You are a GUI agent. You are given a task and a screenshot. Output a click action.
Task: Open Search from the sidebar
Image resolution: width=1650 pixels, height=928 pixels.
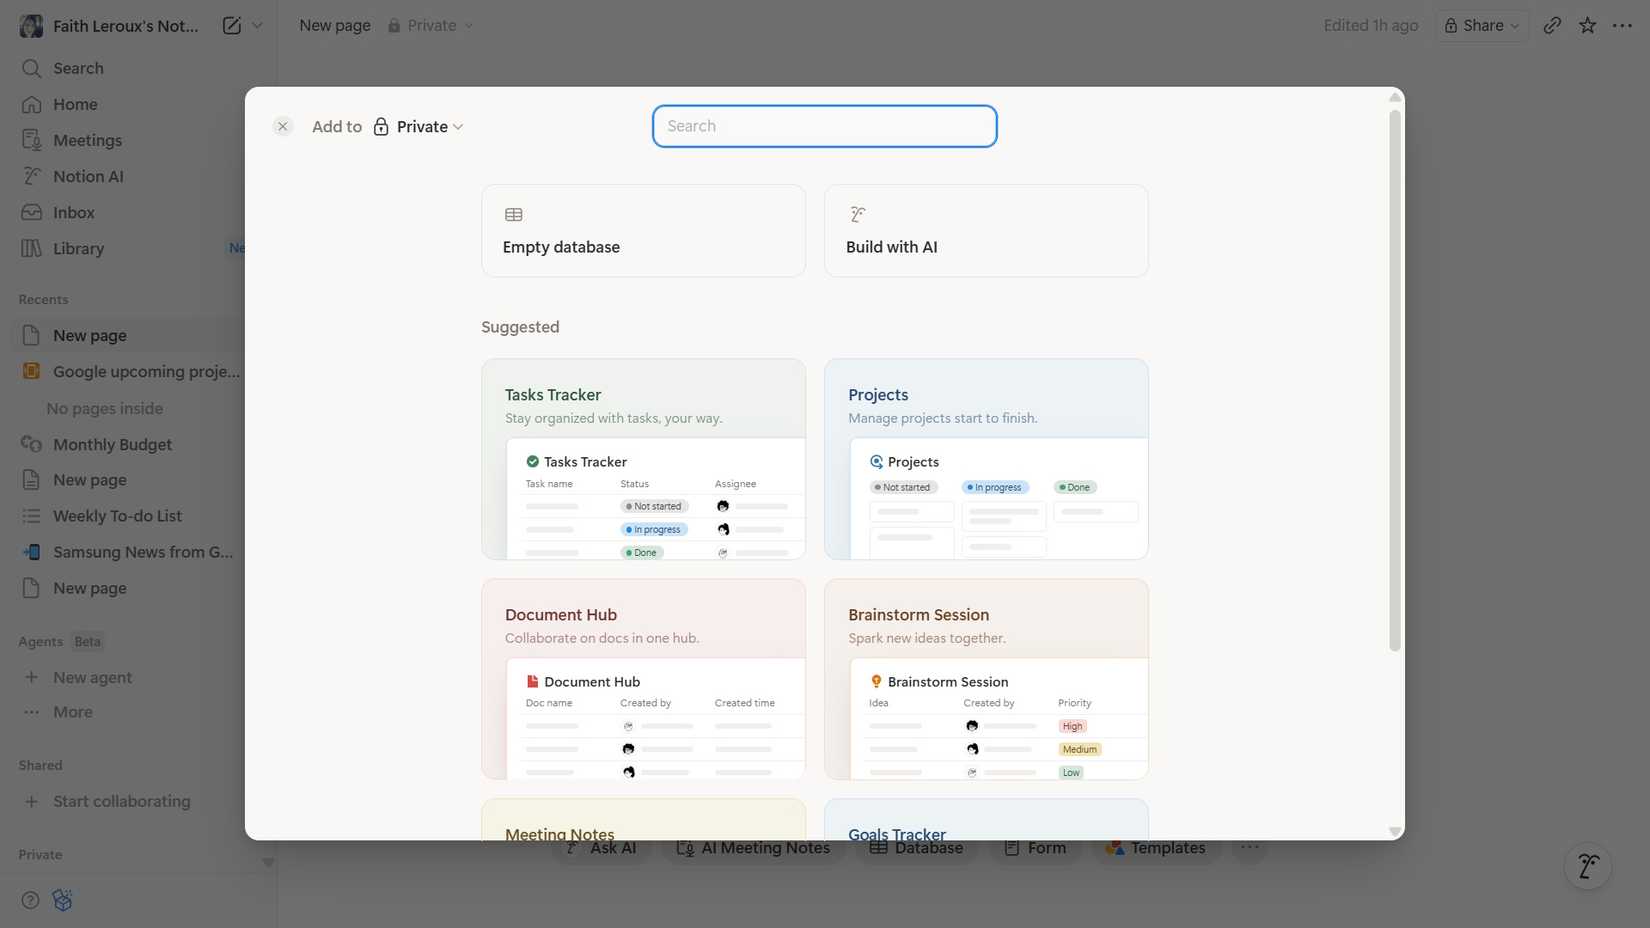point(79,67)
